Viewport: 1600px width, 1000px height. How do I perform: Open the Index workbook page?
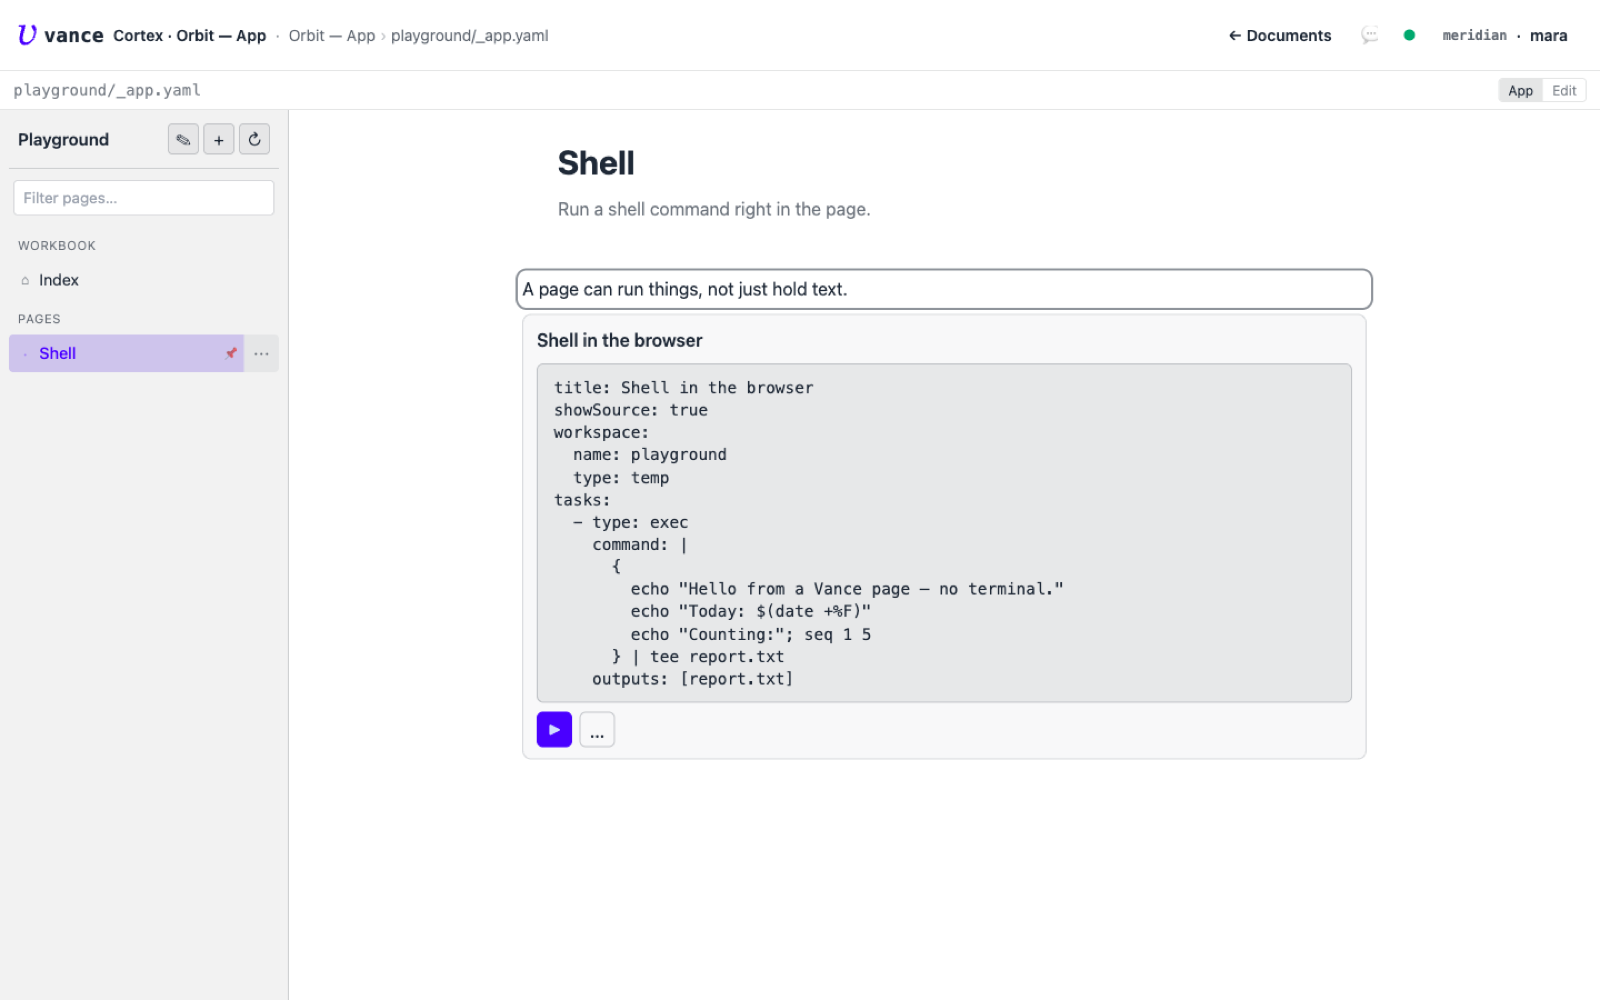[x=144, y=280]
